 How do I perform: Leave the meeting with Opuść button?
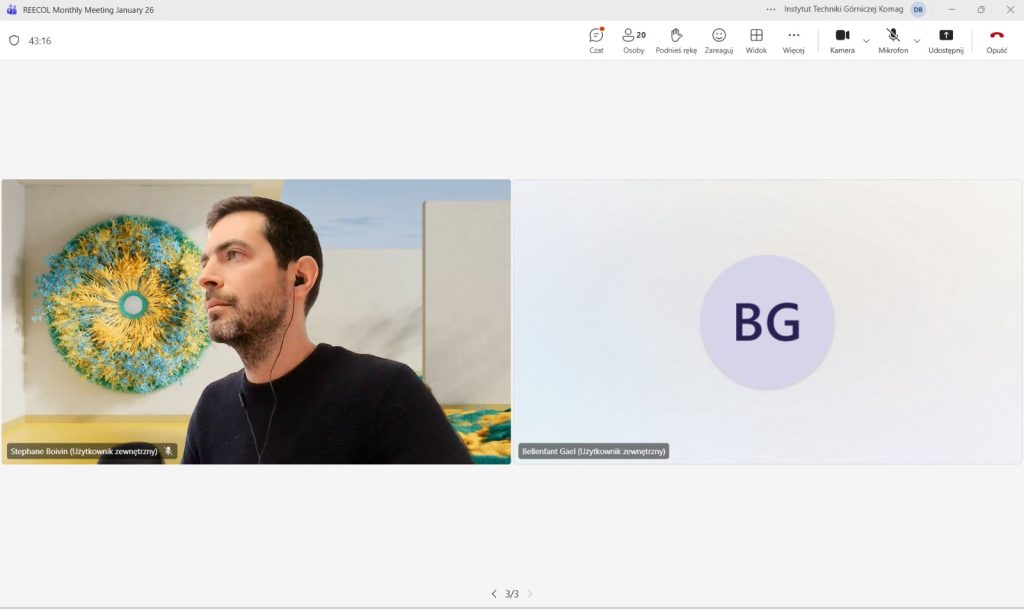996,40
